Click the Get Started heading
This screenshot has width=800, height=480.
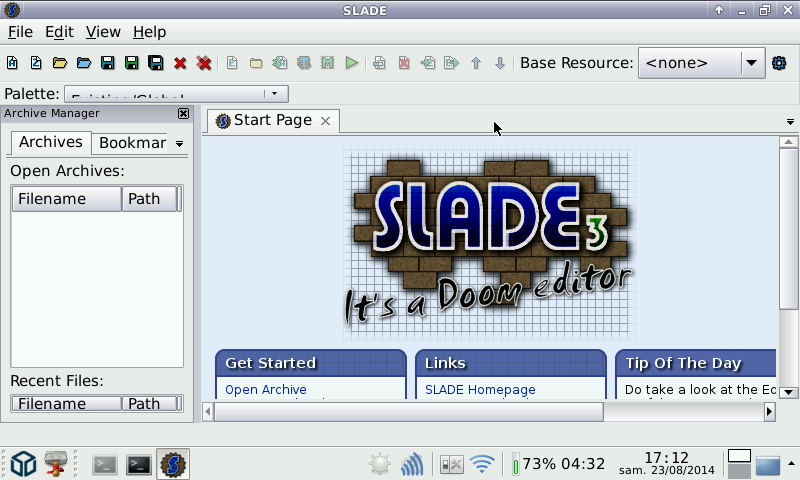(270, 363)
